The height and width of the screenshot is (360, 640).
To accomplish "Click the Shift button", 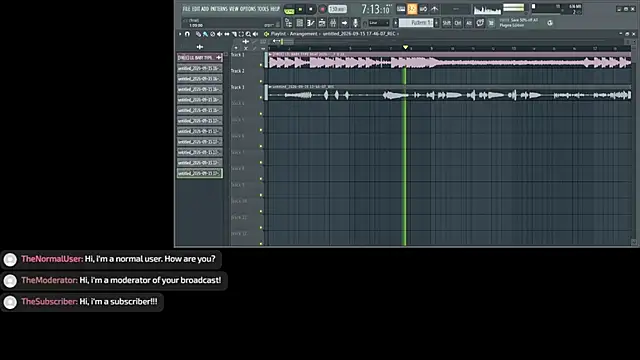I will click(447, 23).
